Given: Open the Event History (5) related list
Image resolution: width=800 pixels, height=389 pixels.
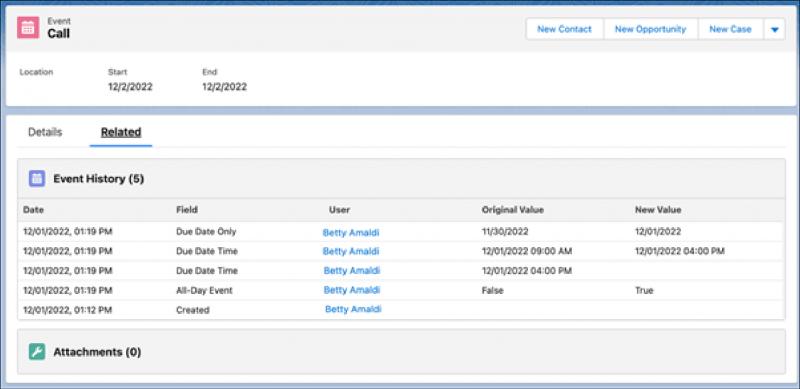Looking at the screenshot, I should (99, 179).
